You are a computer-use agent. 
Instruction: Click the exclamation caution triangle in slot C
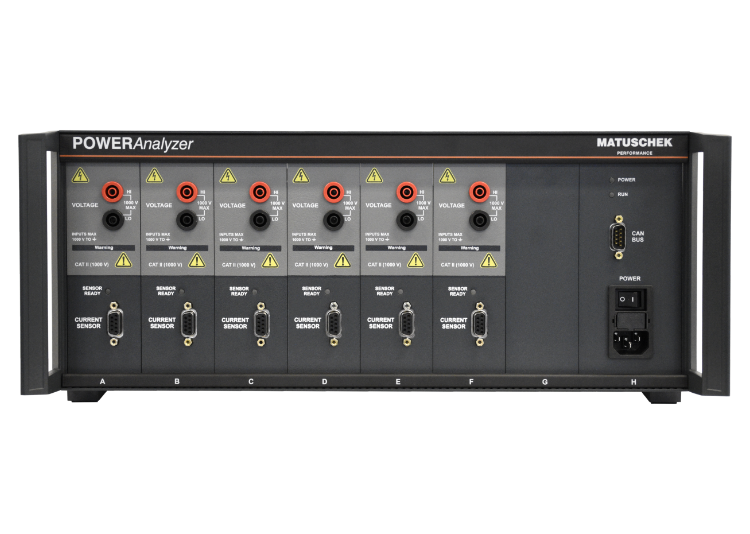tap(270, 260)
